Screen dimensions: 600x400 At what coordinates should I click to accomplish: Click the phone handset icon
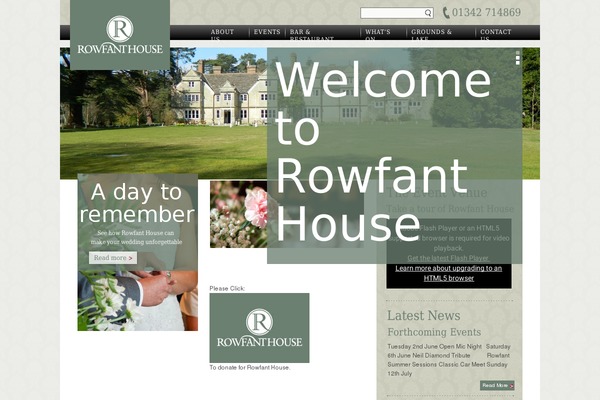point(446,13)
